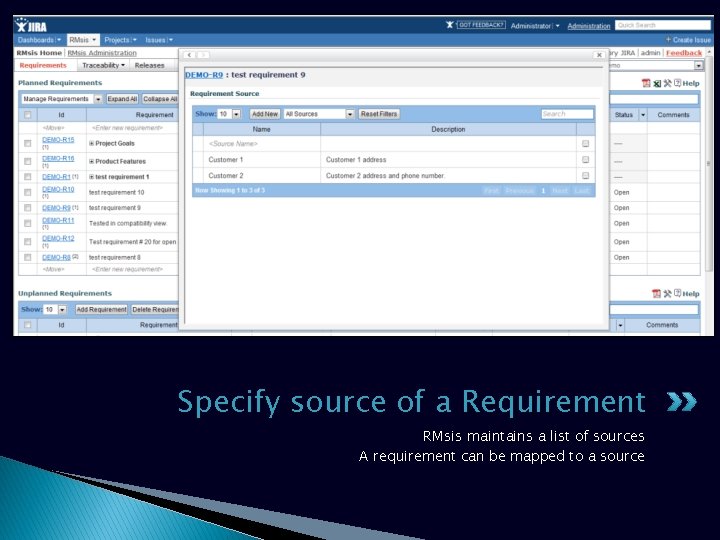Image resolution: width=720 pixels, height=540 pixels.
Task: Expand the test requirement 1 row
Action: pos(91,177)
